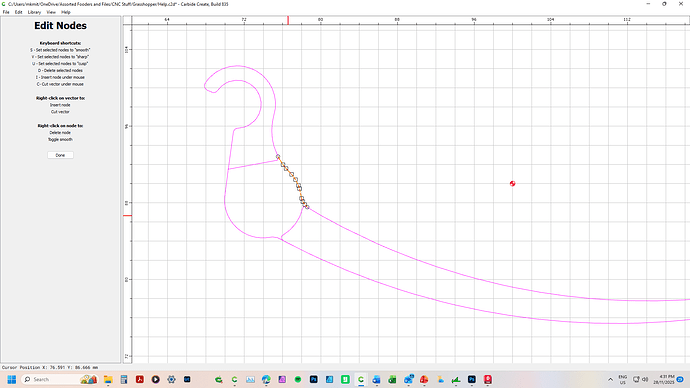Open the Calculator taskbar icon
690x388 pixels.
click(124, 379)
